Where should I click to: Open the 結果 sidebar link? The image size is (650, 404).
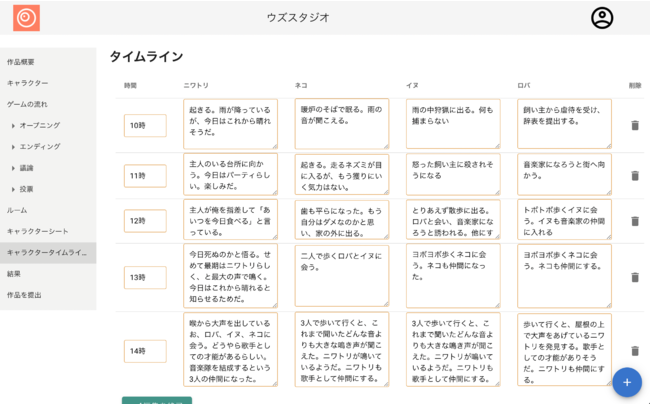[x=14, y=273]
